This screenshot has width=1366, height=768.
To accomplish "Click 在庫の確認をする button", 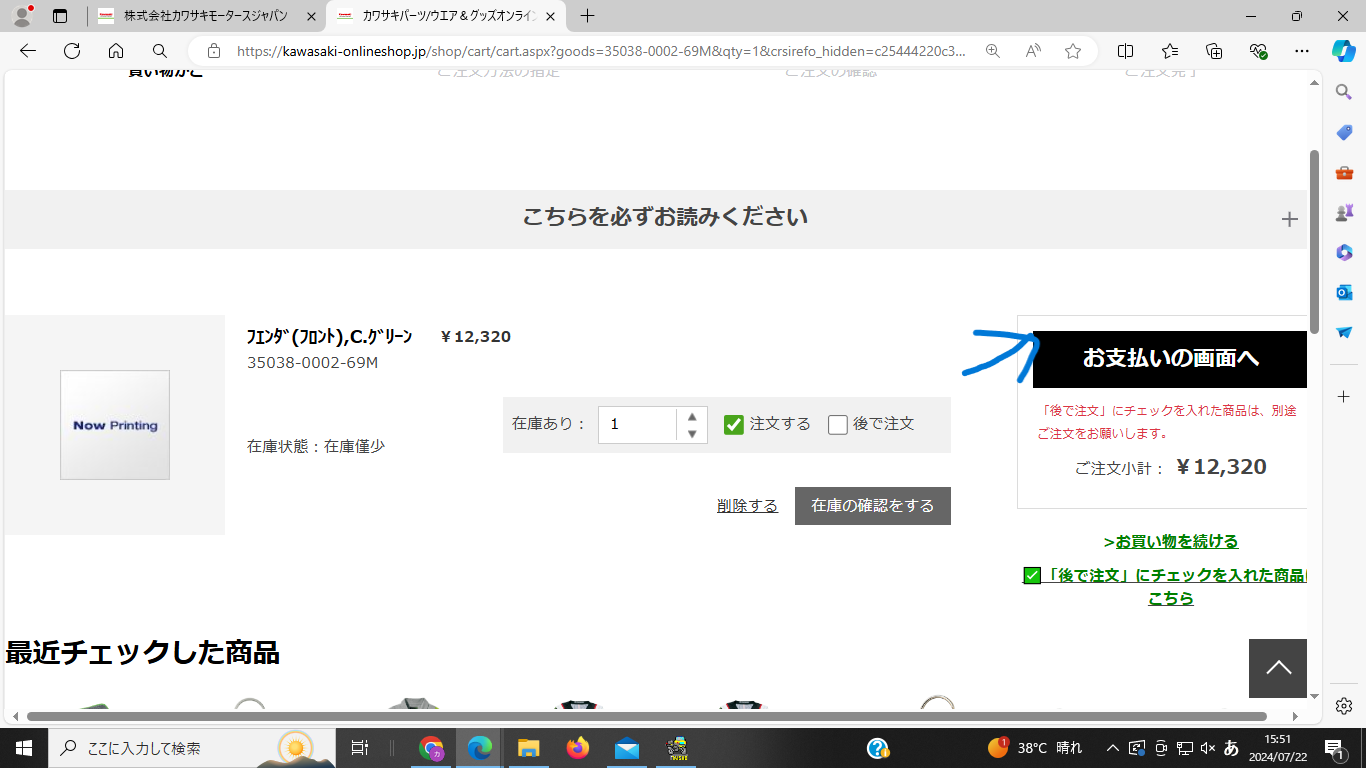I will pyautogui.click(x=873, y=506).
